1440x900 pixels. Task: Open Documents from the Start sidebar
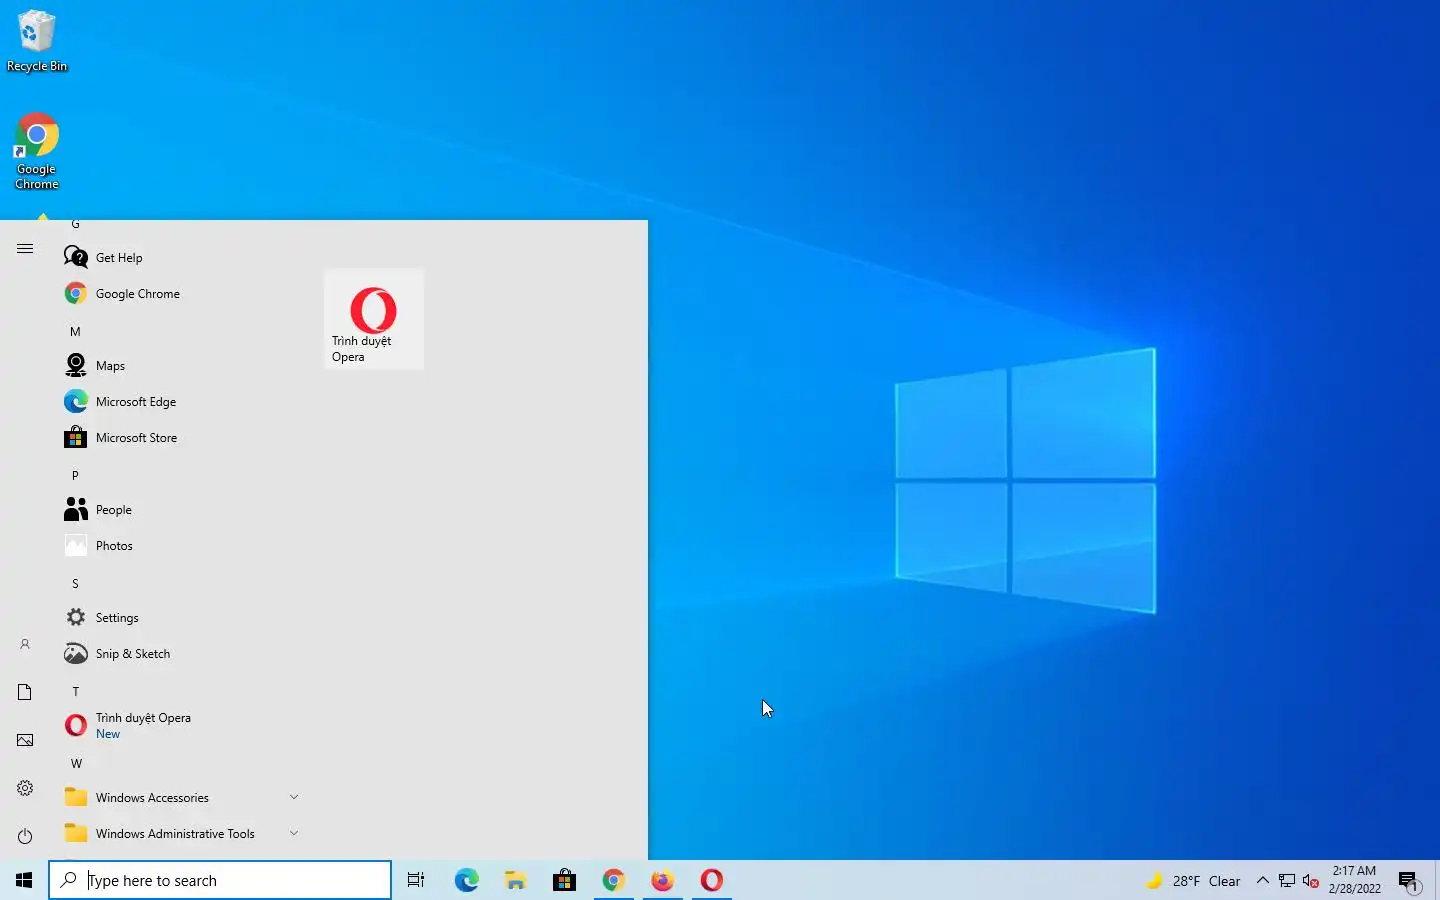[x=25, y=692]
